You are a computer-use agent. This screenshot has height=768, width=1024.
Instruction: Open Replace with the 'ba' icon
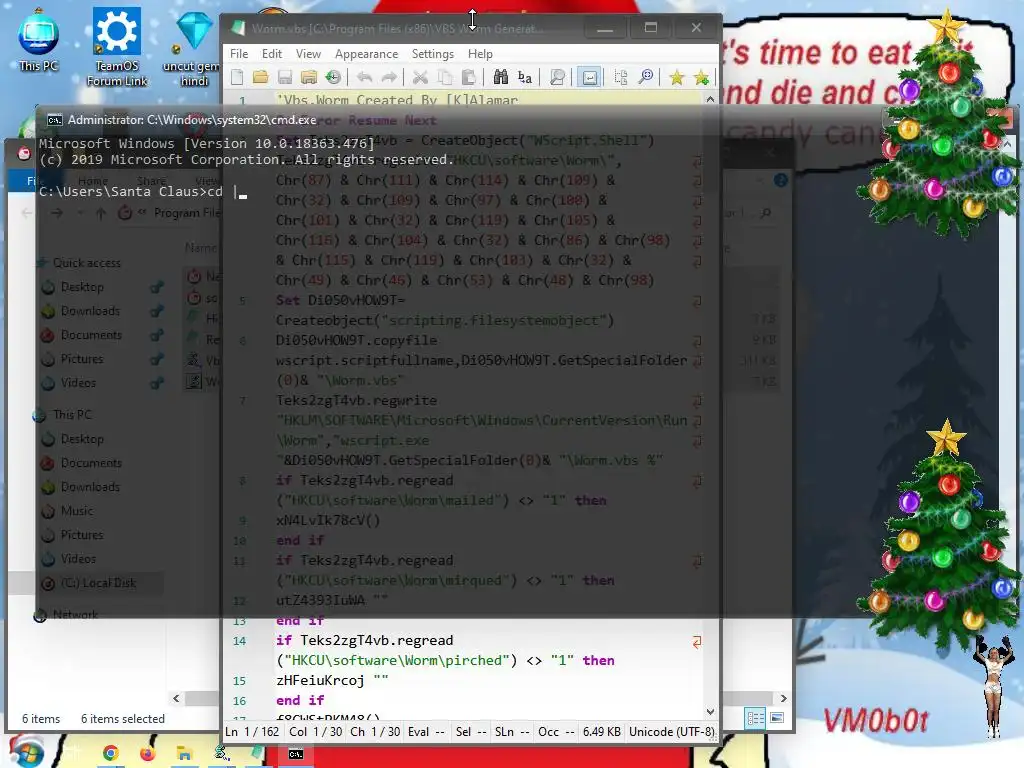coord(524,78)
